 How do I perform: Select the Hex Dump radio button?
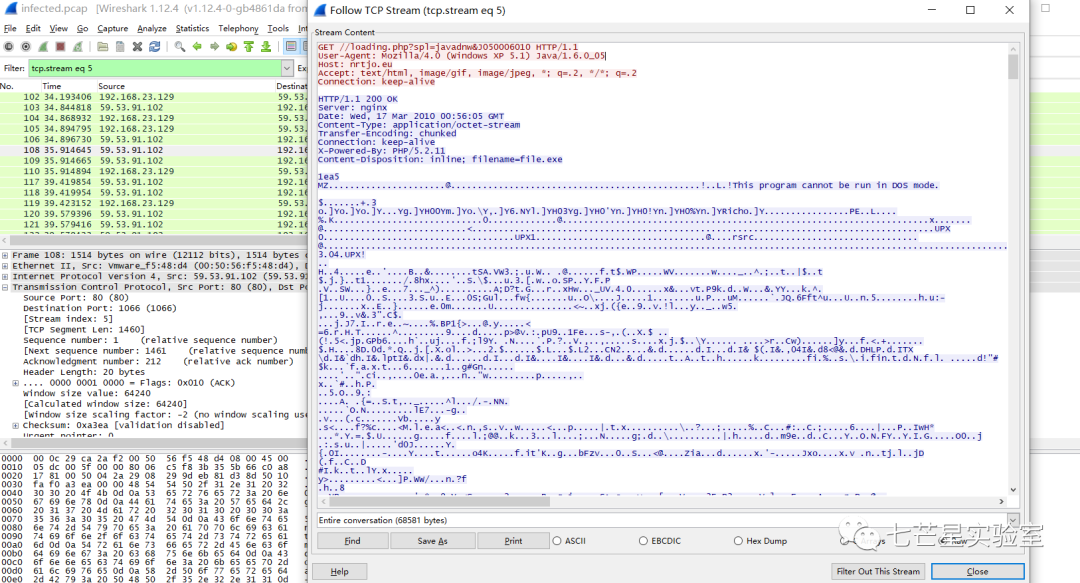[738, 541]
